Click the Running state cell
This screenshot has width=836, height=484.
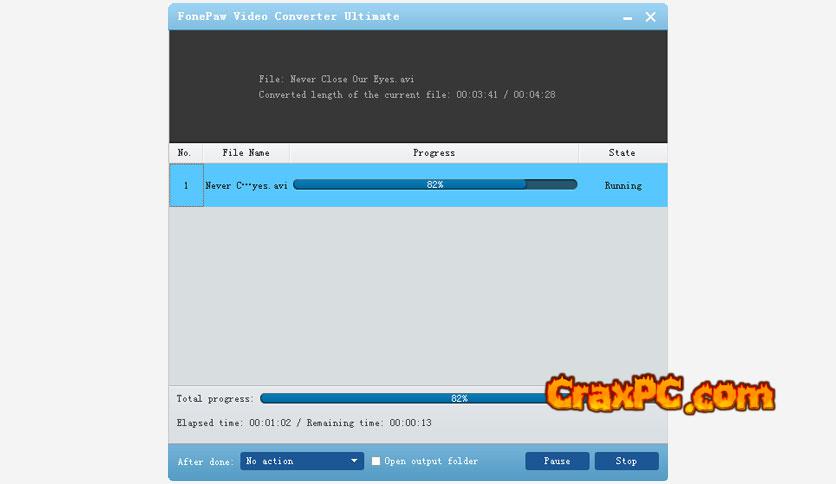click(x=623, y=186)
